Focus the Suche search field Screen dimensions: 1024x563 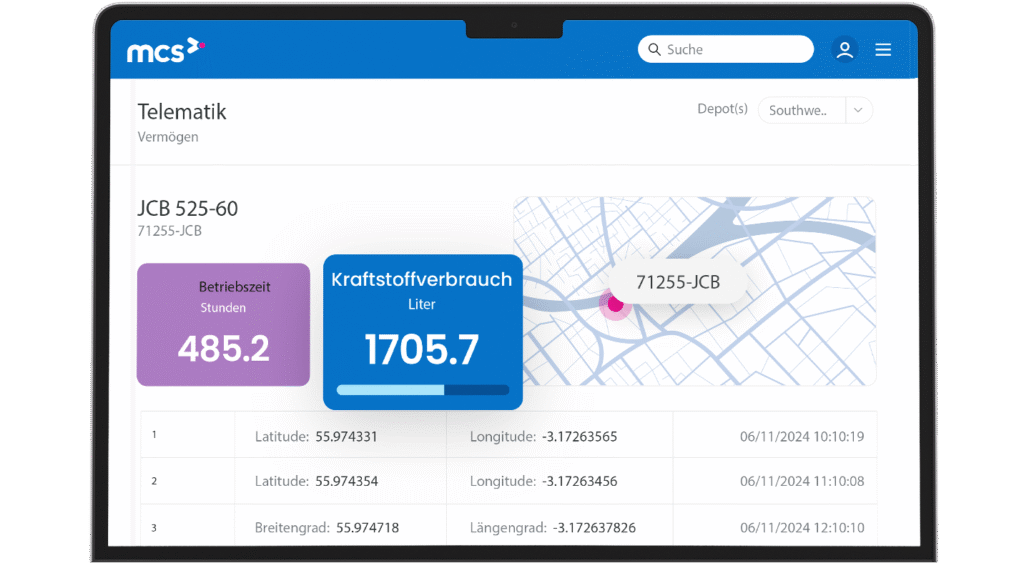tap(726, 49)
